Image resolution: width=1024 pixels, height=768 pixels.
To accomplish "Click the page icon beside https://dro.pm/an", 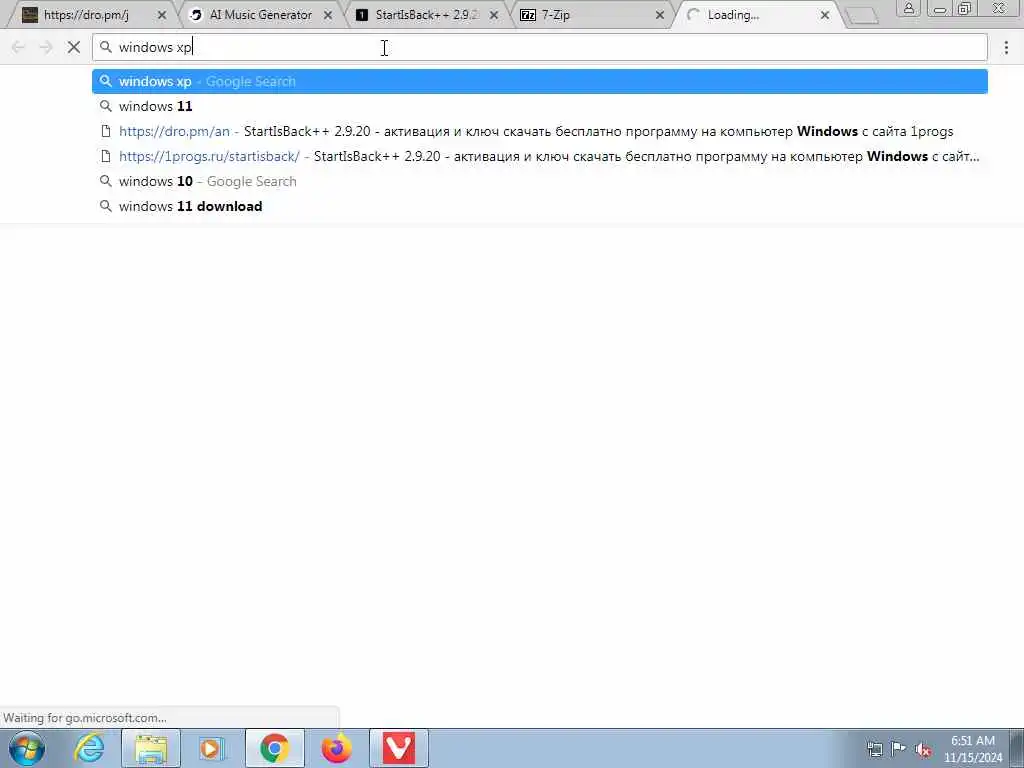I will coord(106,131).
